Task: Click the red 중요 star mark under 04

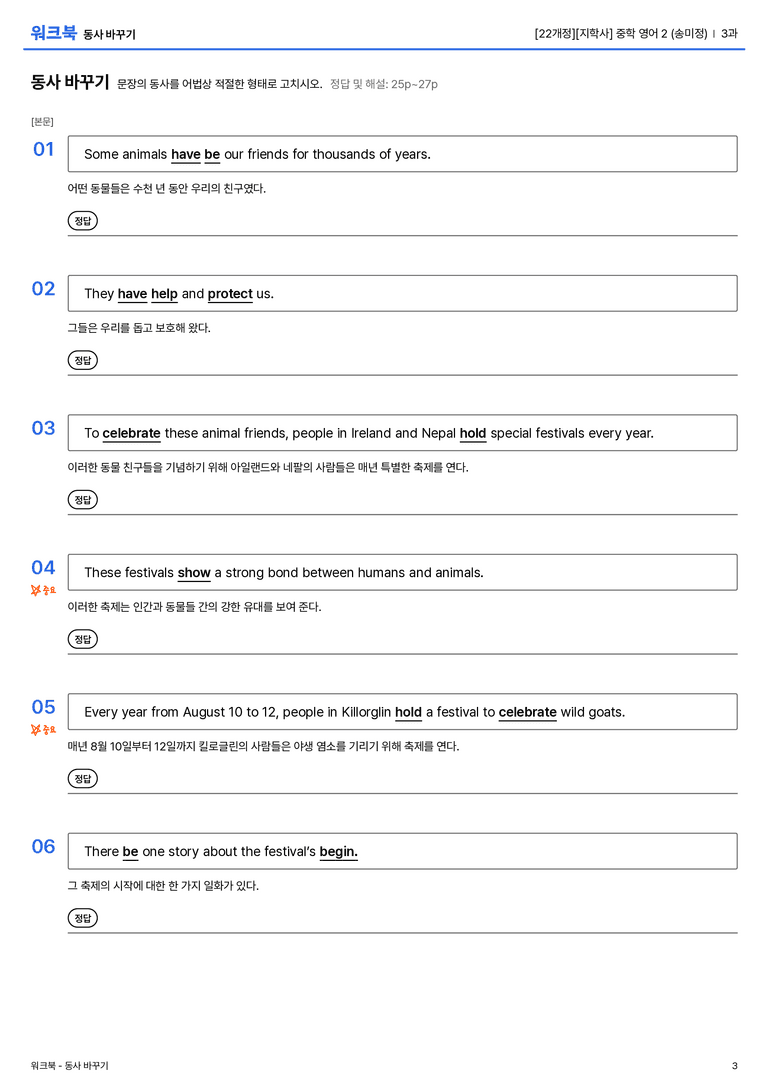Action: coord(43,590)
